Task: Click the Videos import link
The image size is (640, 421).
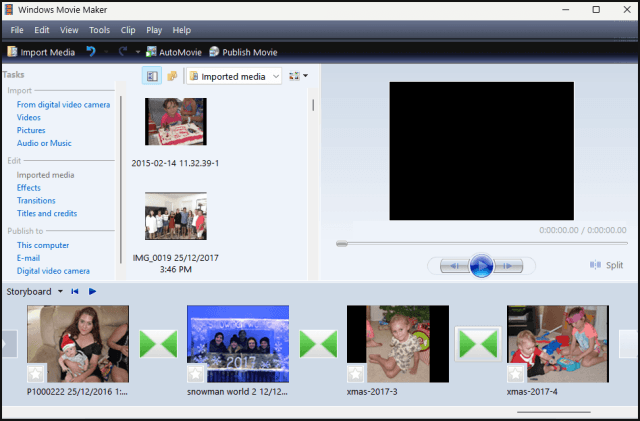Action: click(x=29, y=118)
